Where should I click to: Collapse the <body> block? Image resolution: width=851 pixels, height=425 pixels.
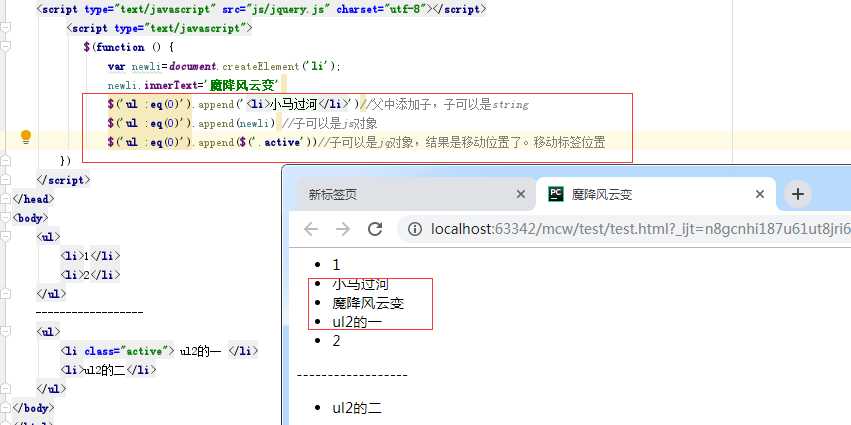click(x=5, y=218)
